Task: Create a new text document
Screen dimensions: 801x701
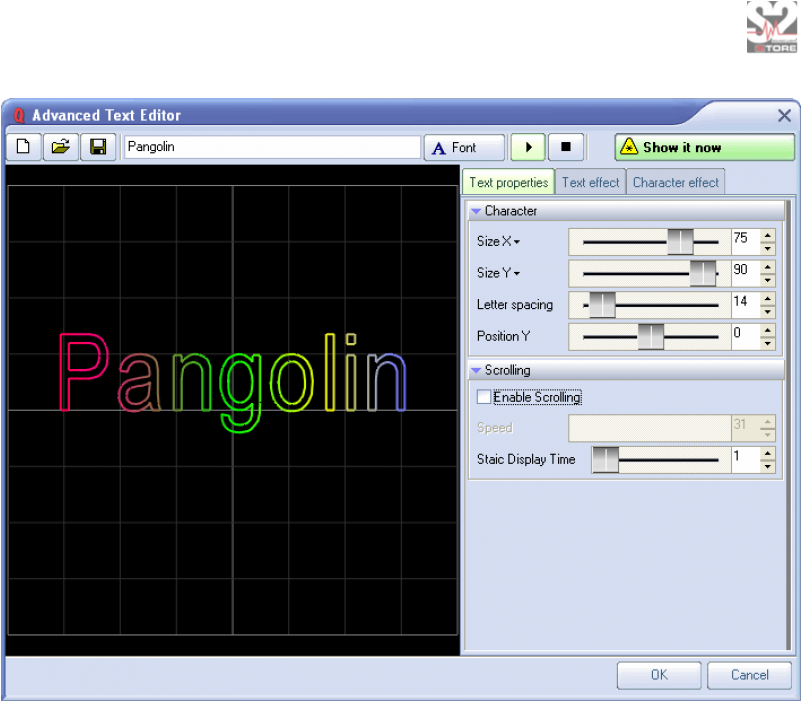Action: [22, 146]
